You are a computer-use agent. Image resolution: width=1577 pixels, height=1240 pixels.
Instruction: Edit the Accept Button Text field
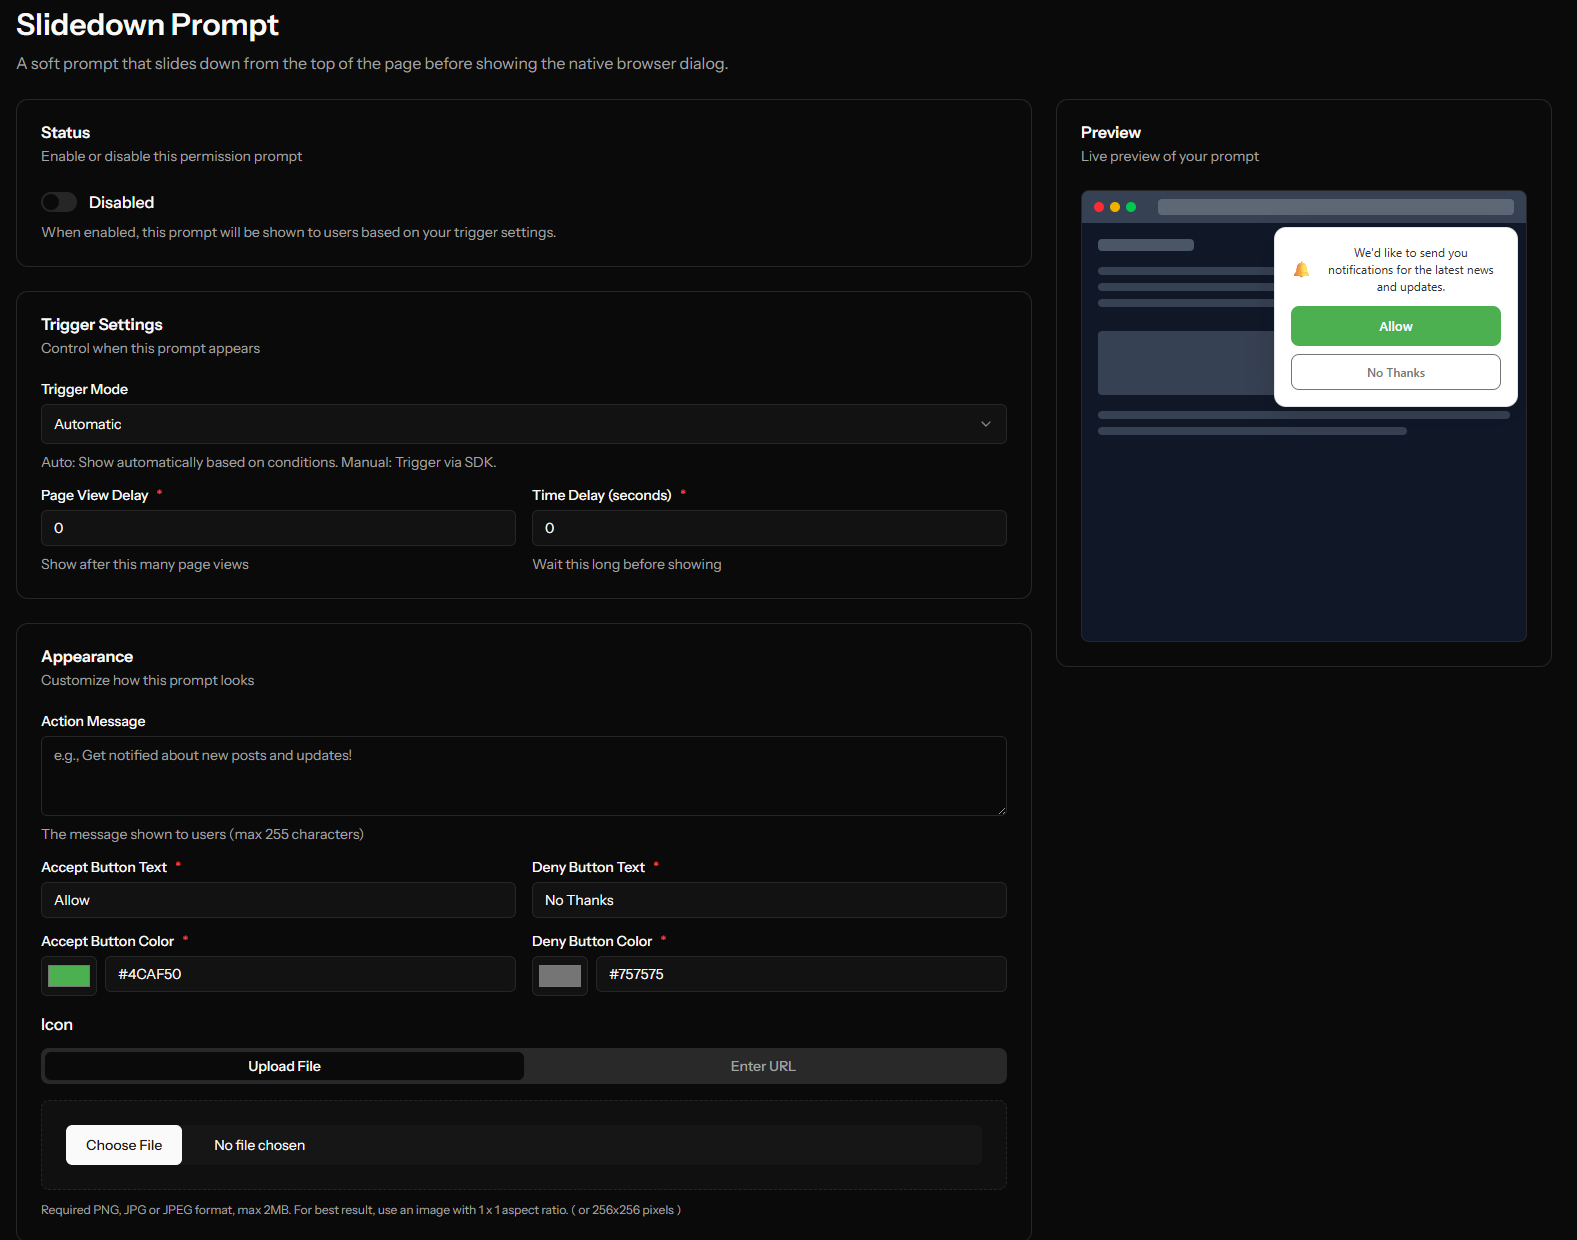click(x=278, y=900)
